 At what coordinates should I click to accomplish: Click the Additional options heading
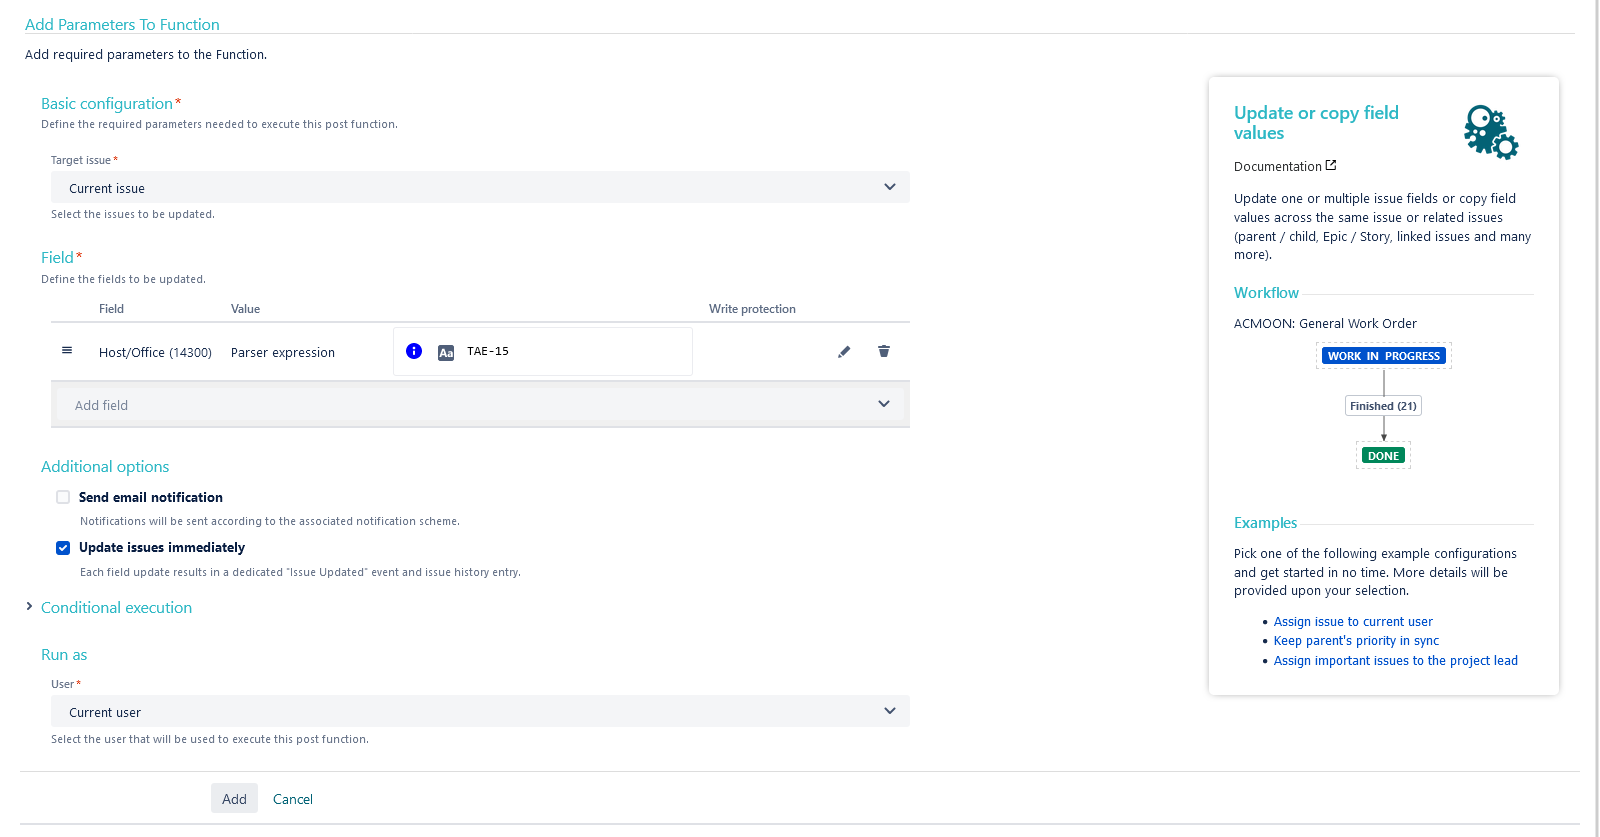(105, 466)
